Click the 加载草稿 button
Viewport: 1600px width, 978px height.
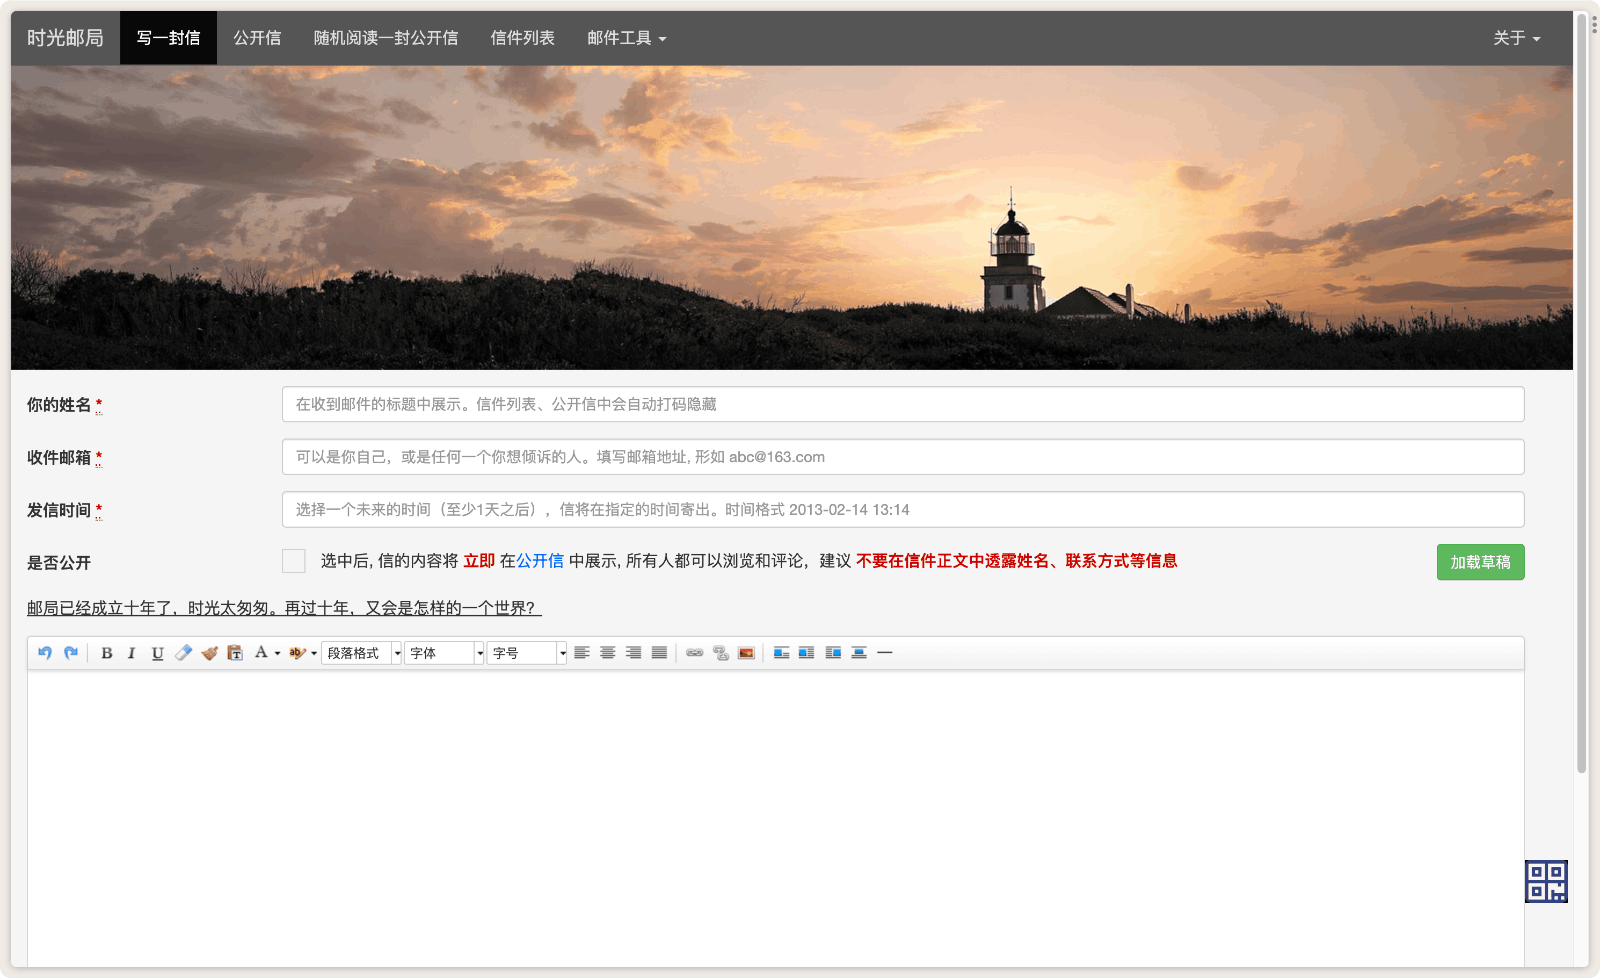[x=1480, y=562]
